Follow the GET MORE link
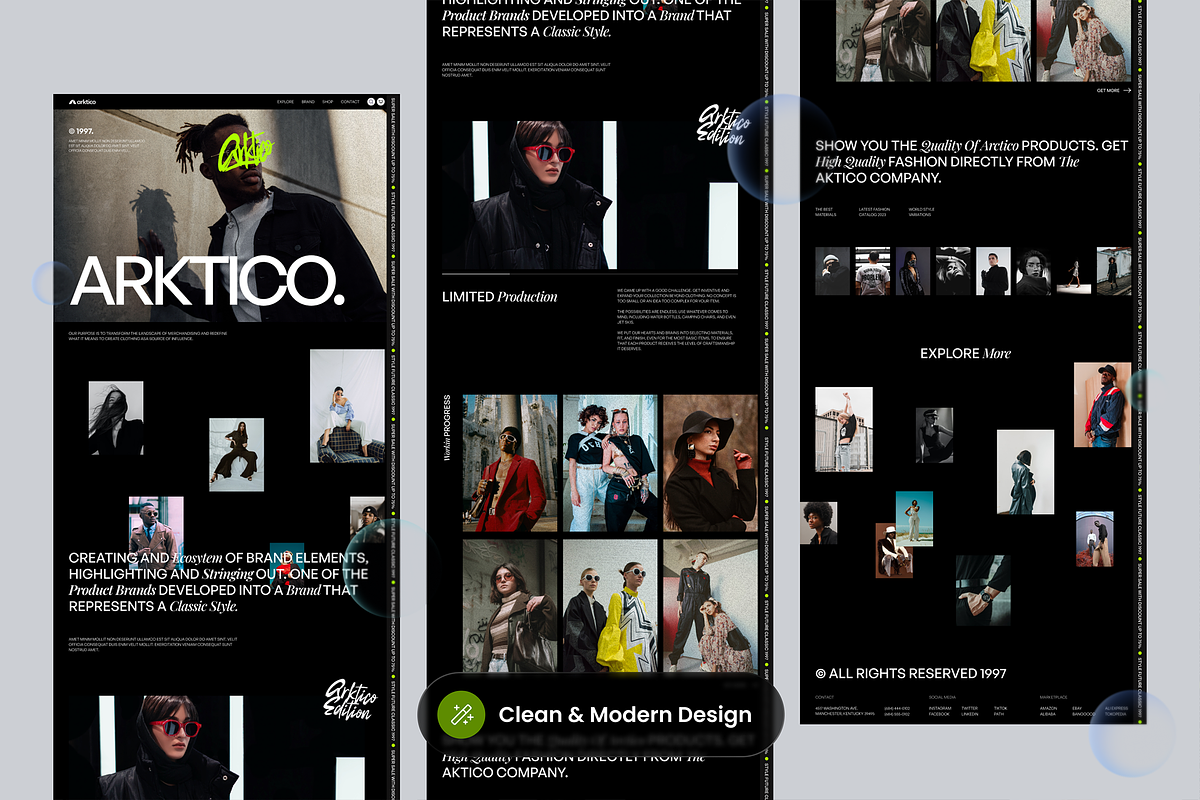Screen dimensions: 1200x800 1108,90
